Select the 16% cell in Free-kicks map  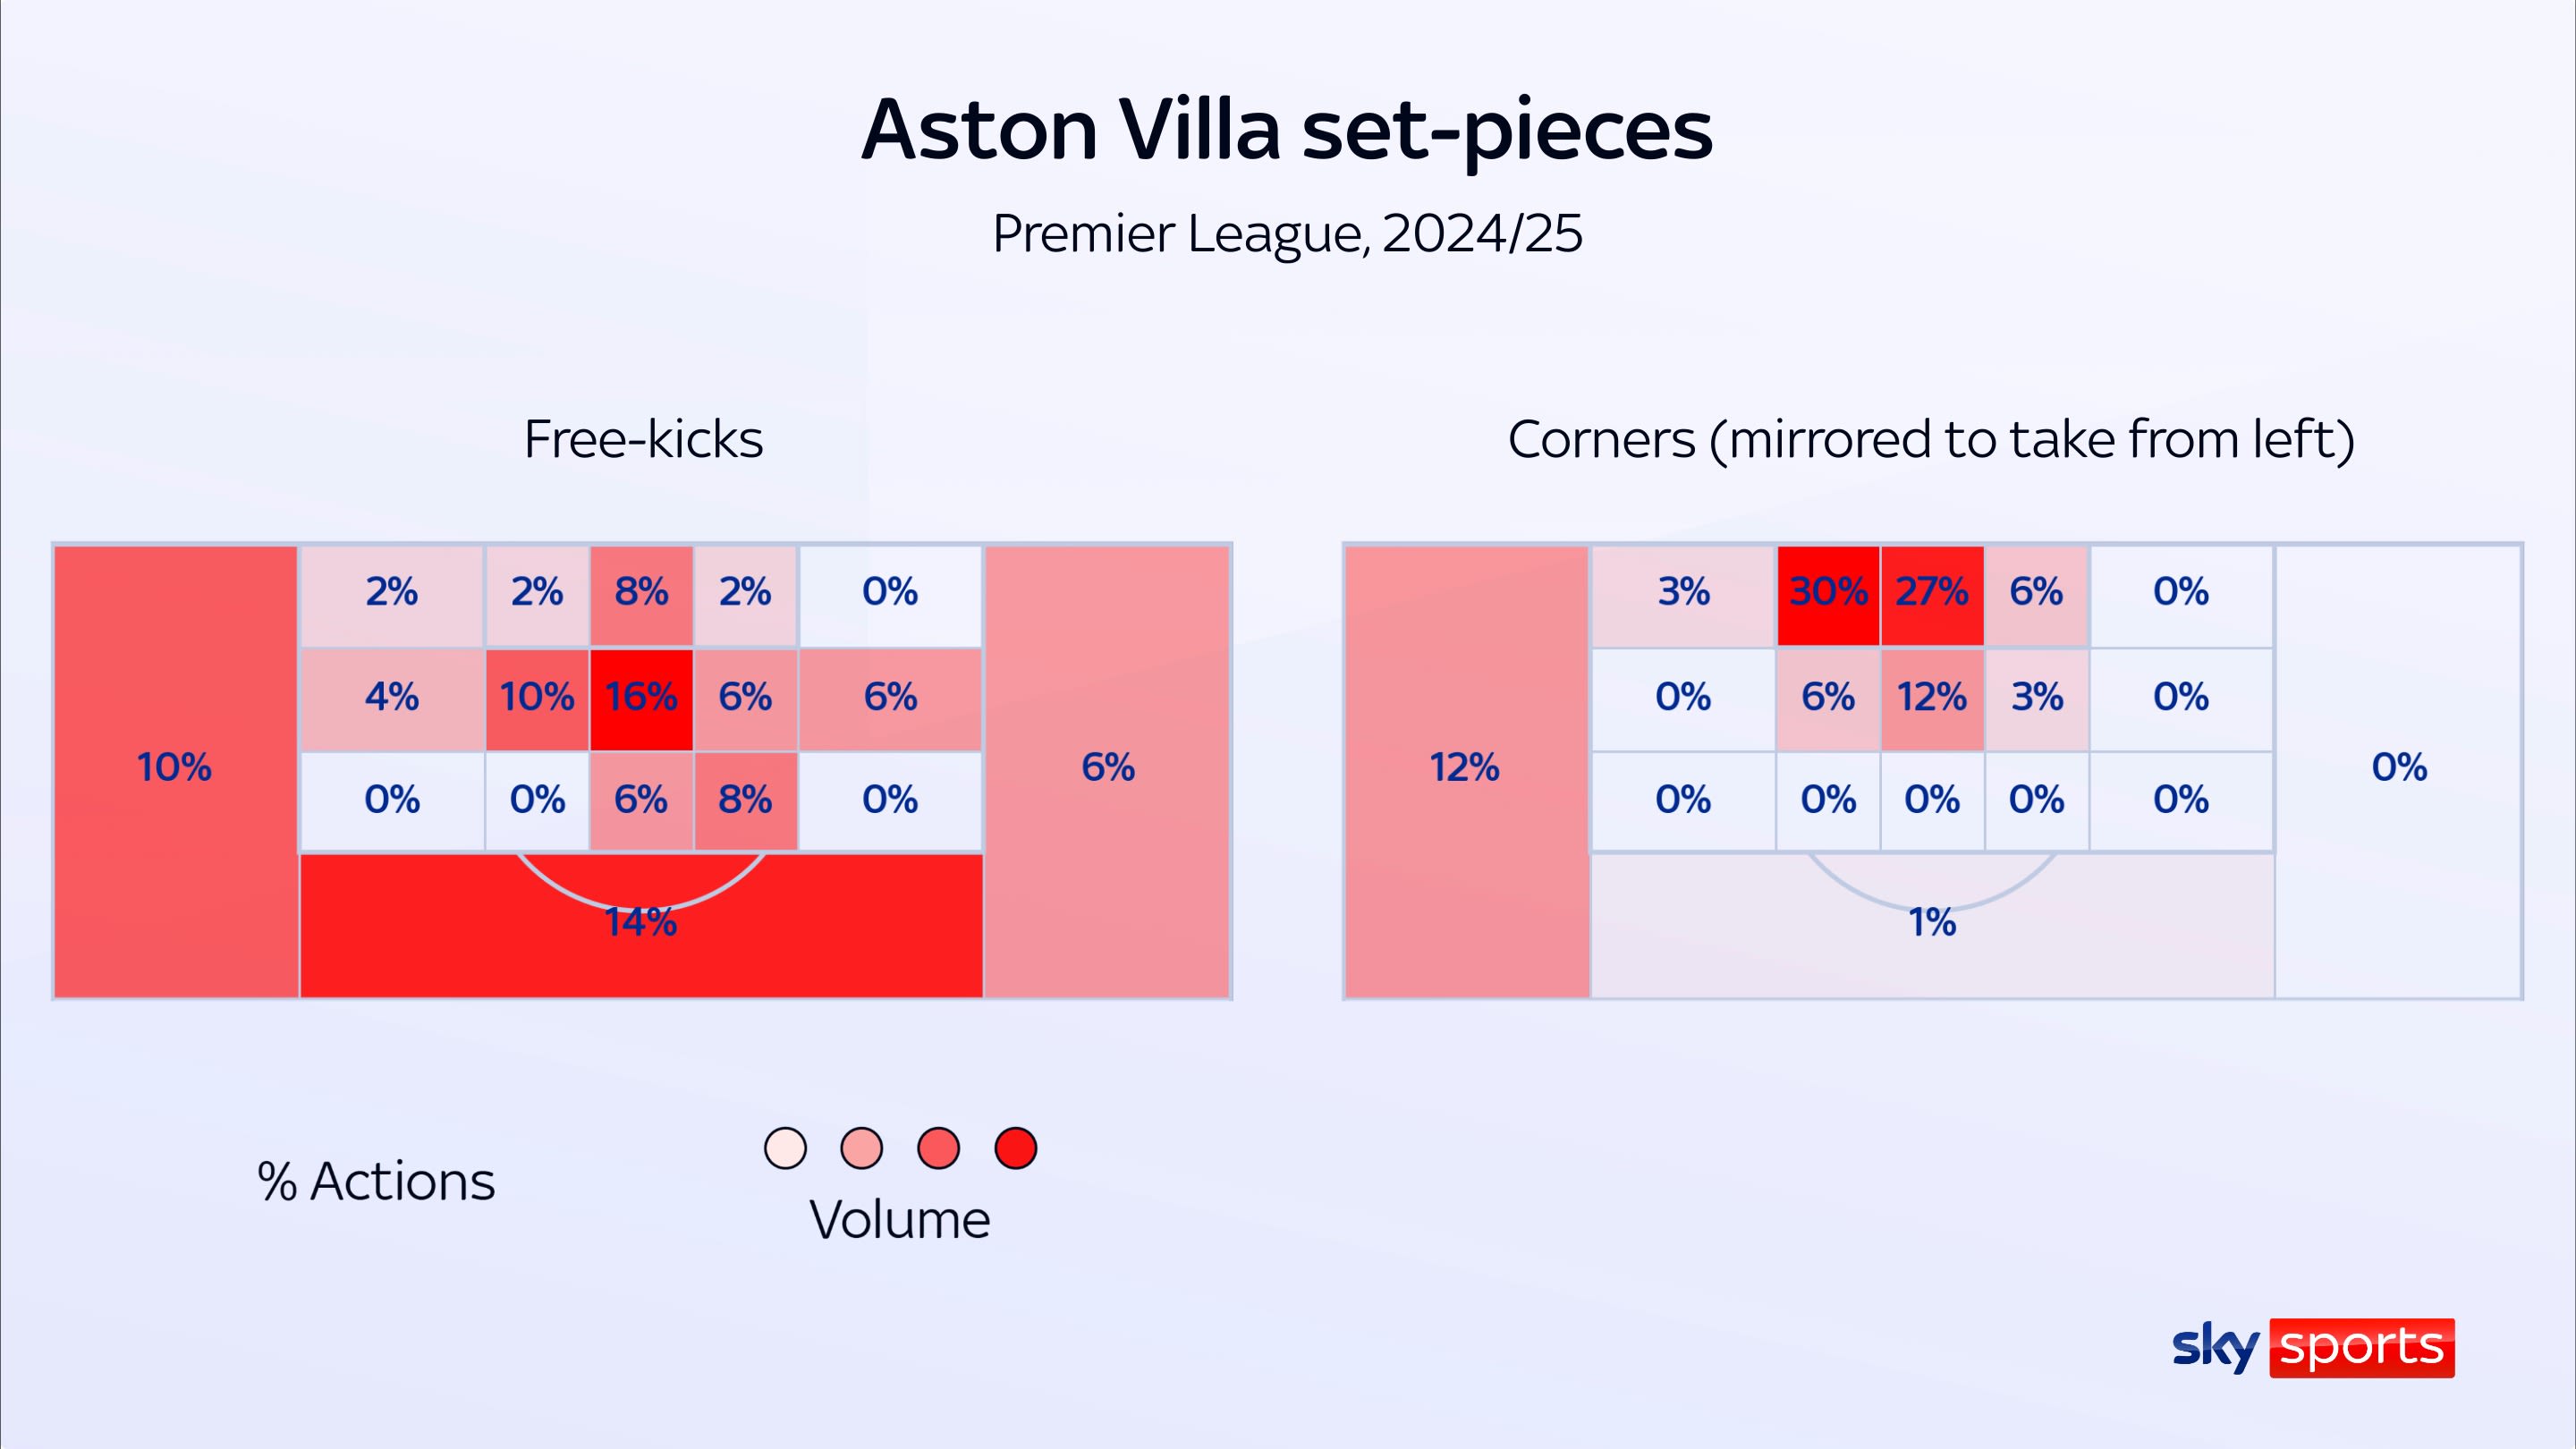pyautogui.click(x=641, y=697)
